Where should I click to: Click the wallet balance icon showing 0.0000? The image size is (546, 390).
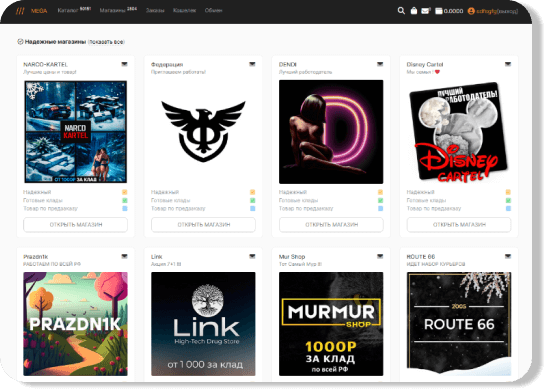click(439, 11)
